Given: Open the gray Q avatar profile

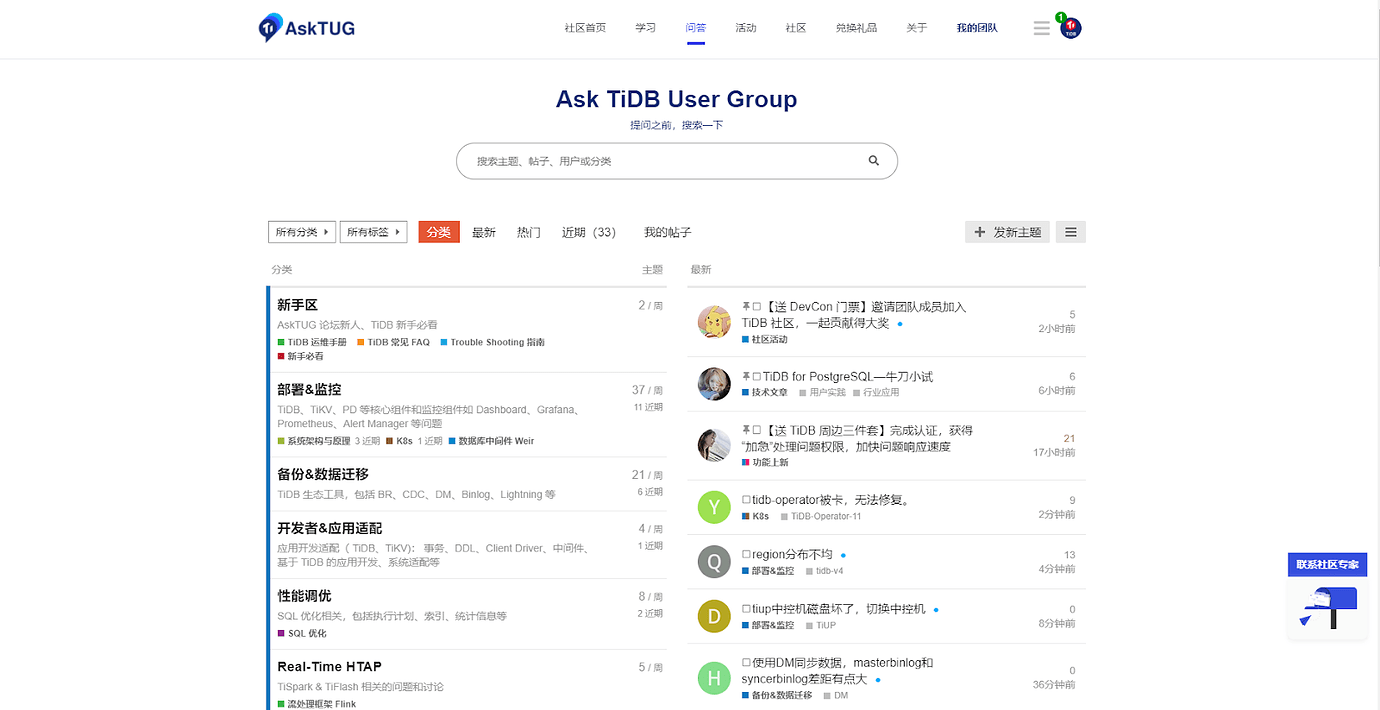Looking at the screenshot, I should click(714, 562).
